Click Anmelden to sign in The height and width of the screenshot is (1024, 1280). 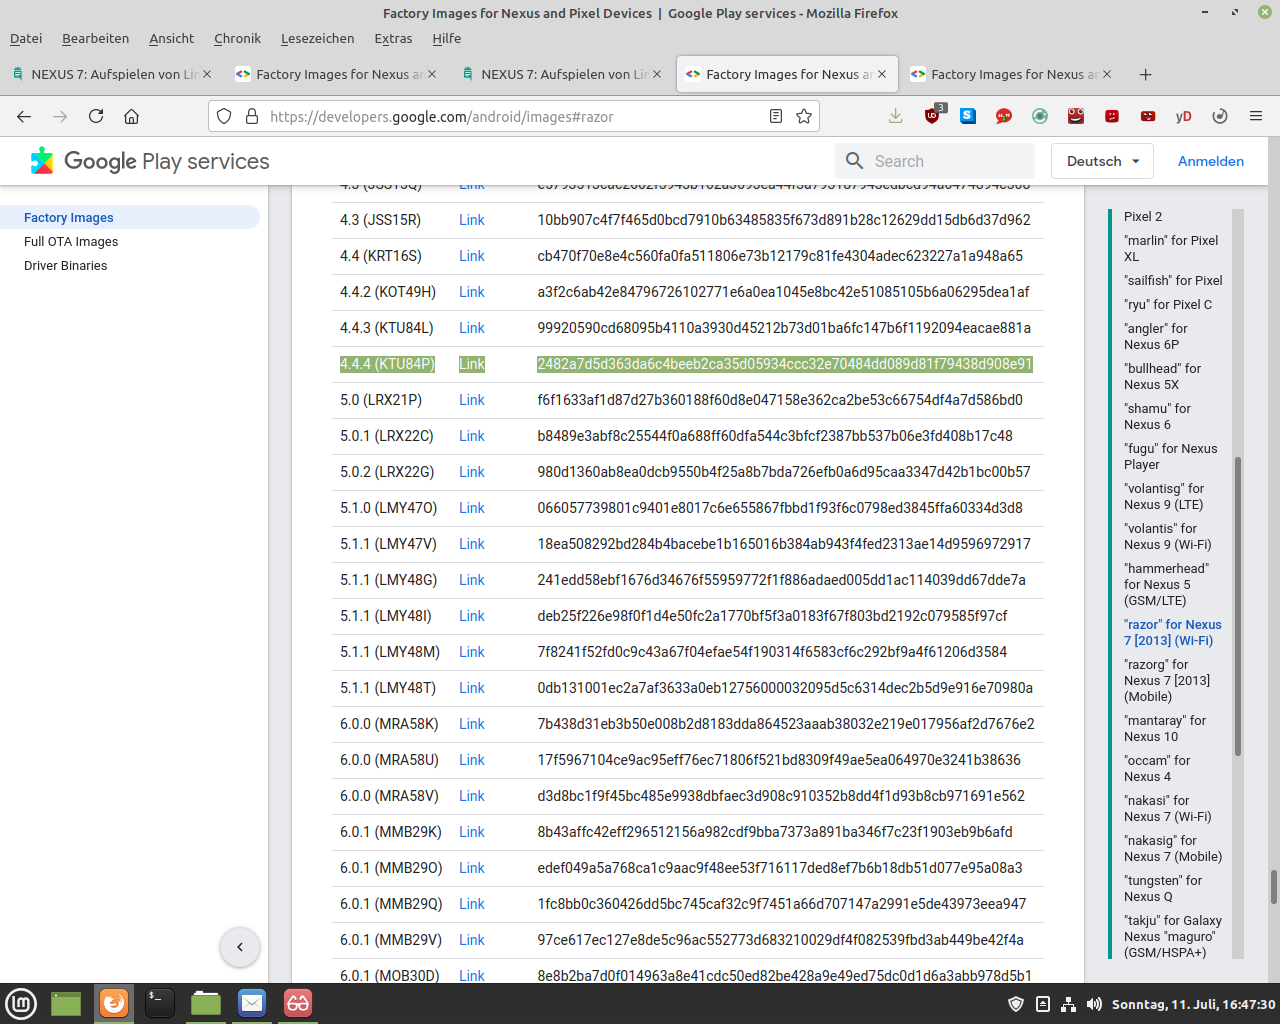pyautogui.click(x=1211, y=161)
